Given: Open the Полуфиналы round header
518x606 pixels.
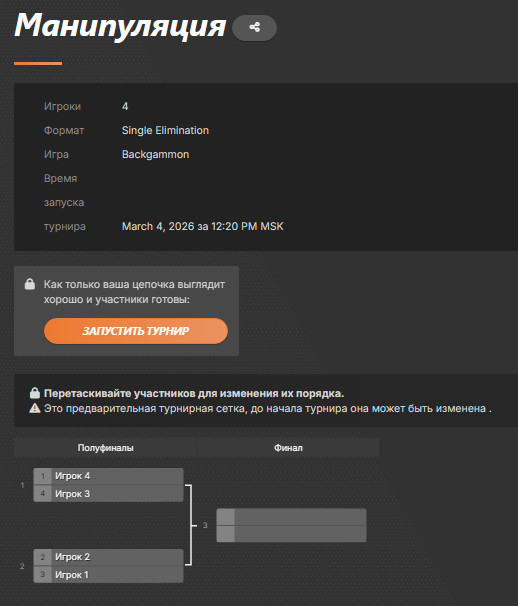Looking at the screenshot, I should coord(105,448).
